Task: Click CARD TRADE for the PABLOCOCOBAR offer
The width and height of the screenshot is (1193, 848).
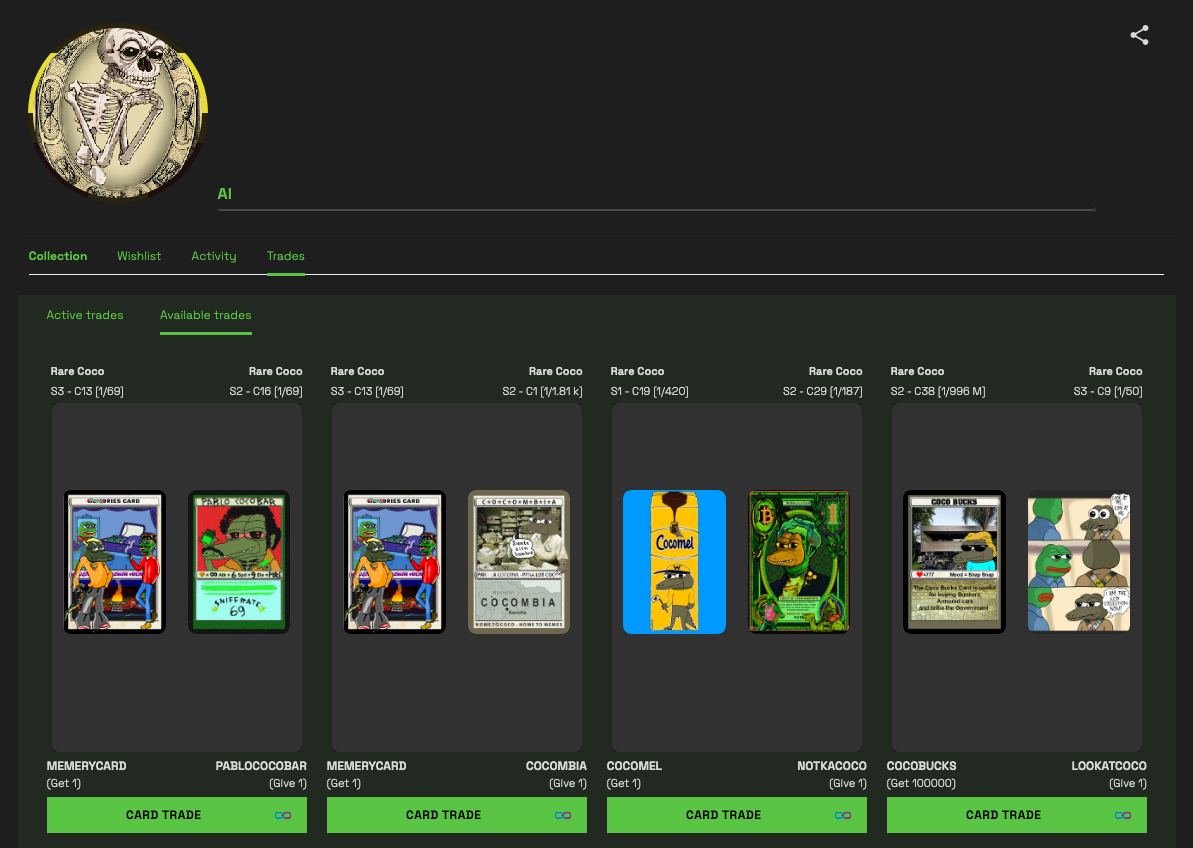Action: (177, 815)
